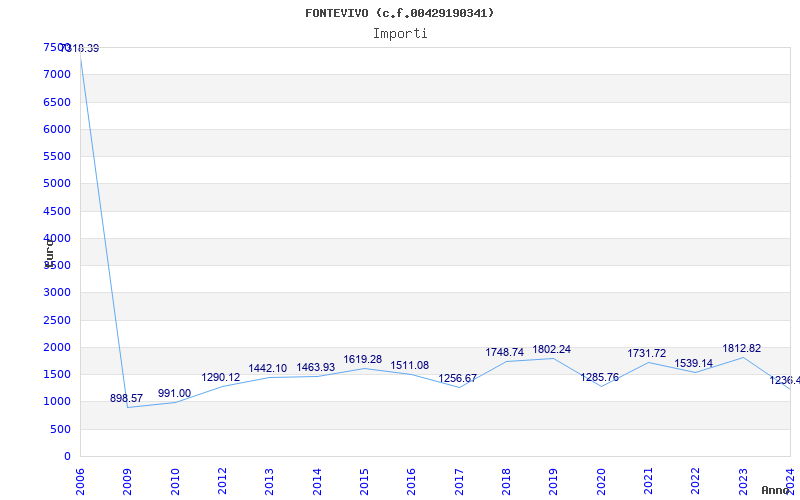Click the data label 1463.93

(316, 367)
